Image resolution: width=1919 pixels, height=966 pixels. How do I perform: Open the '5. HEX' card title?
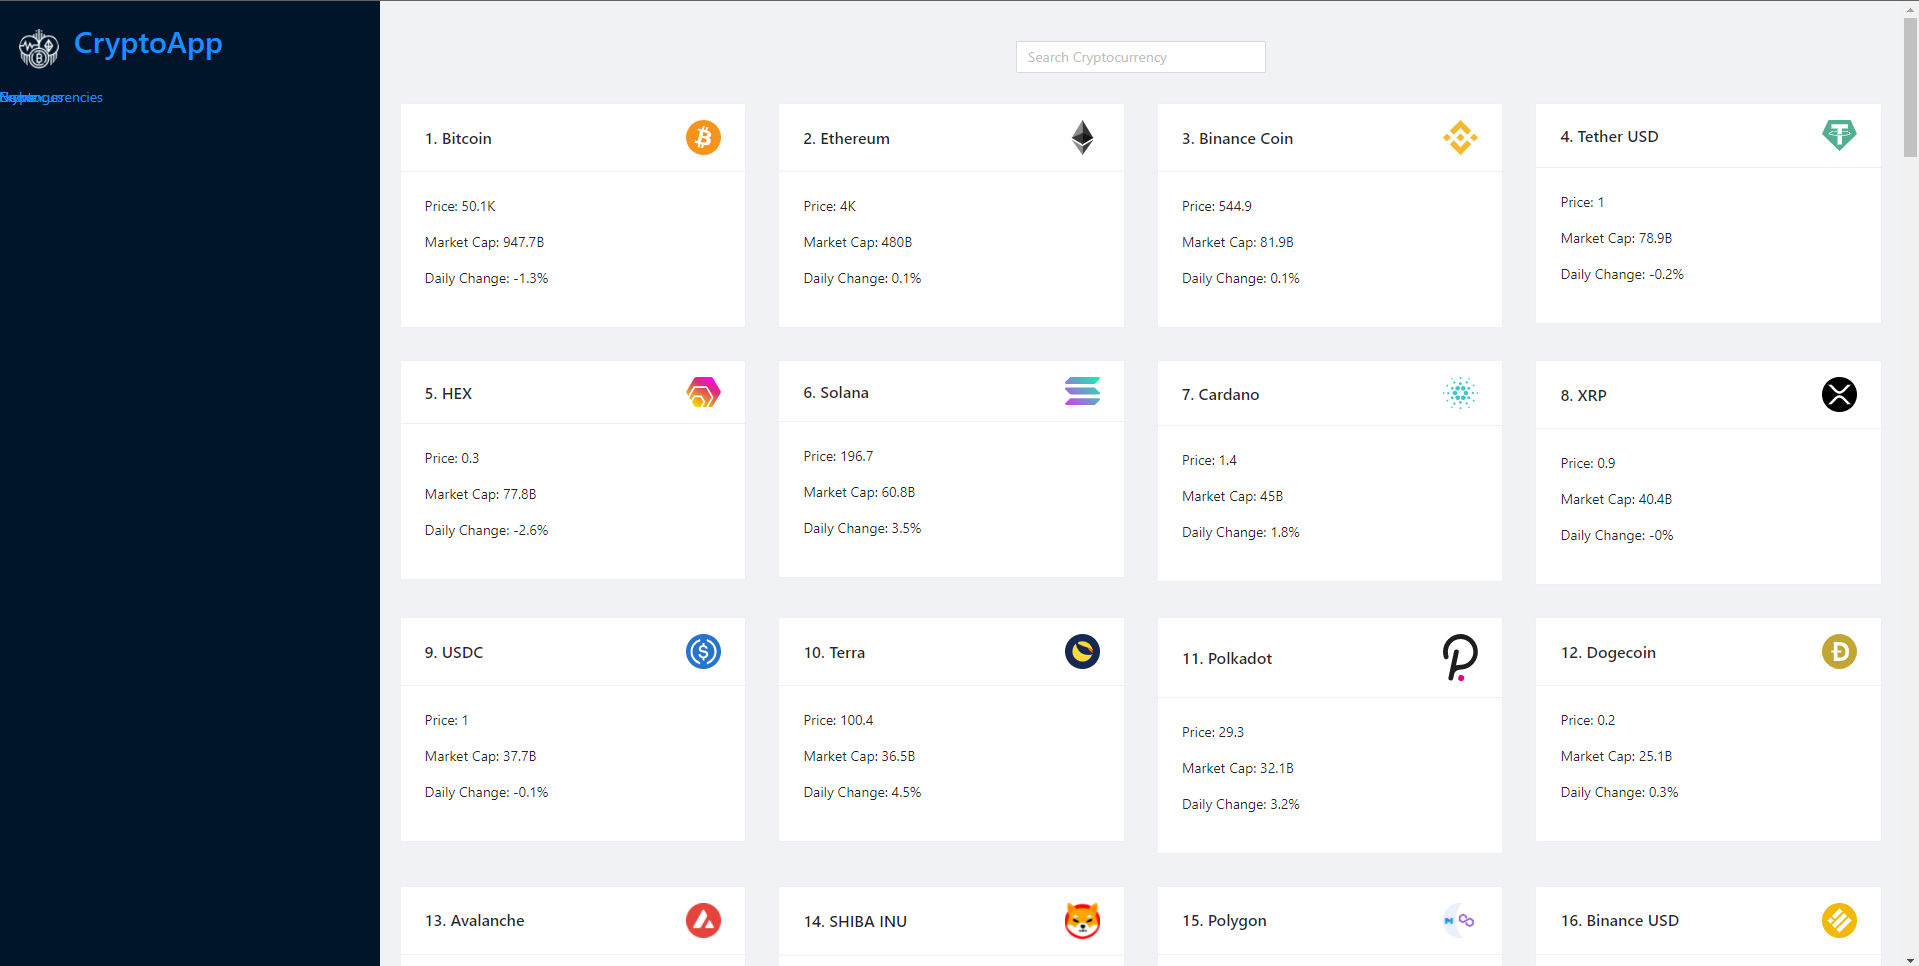(448, 393)
